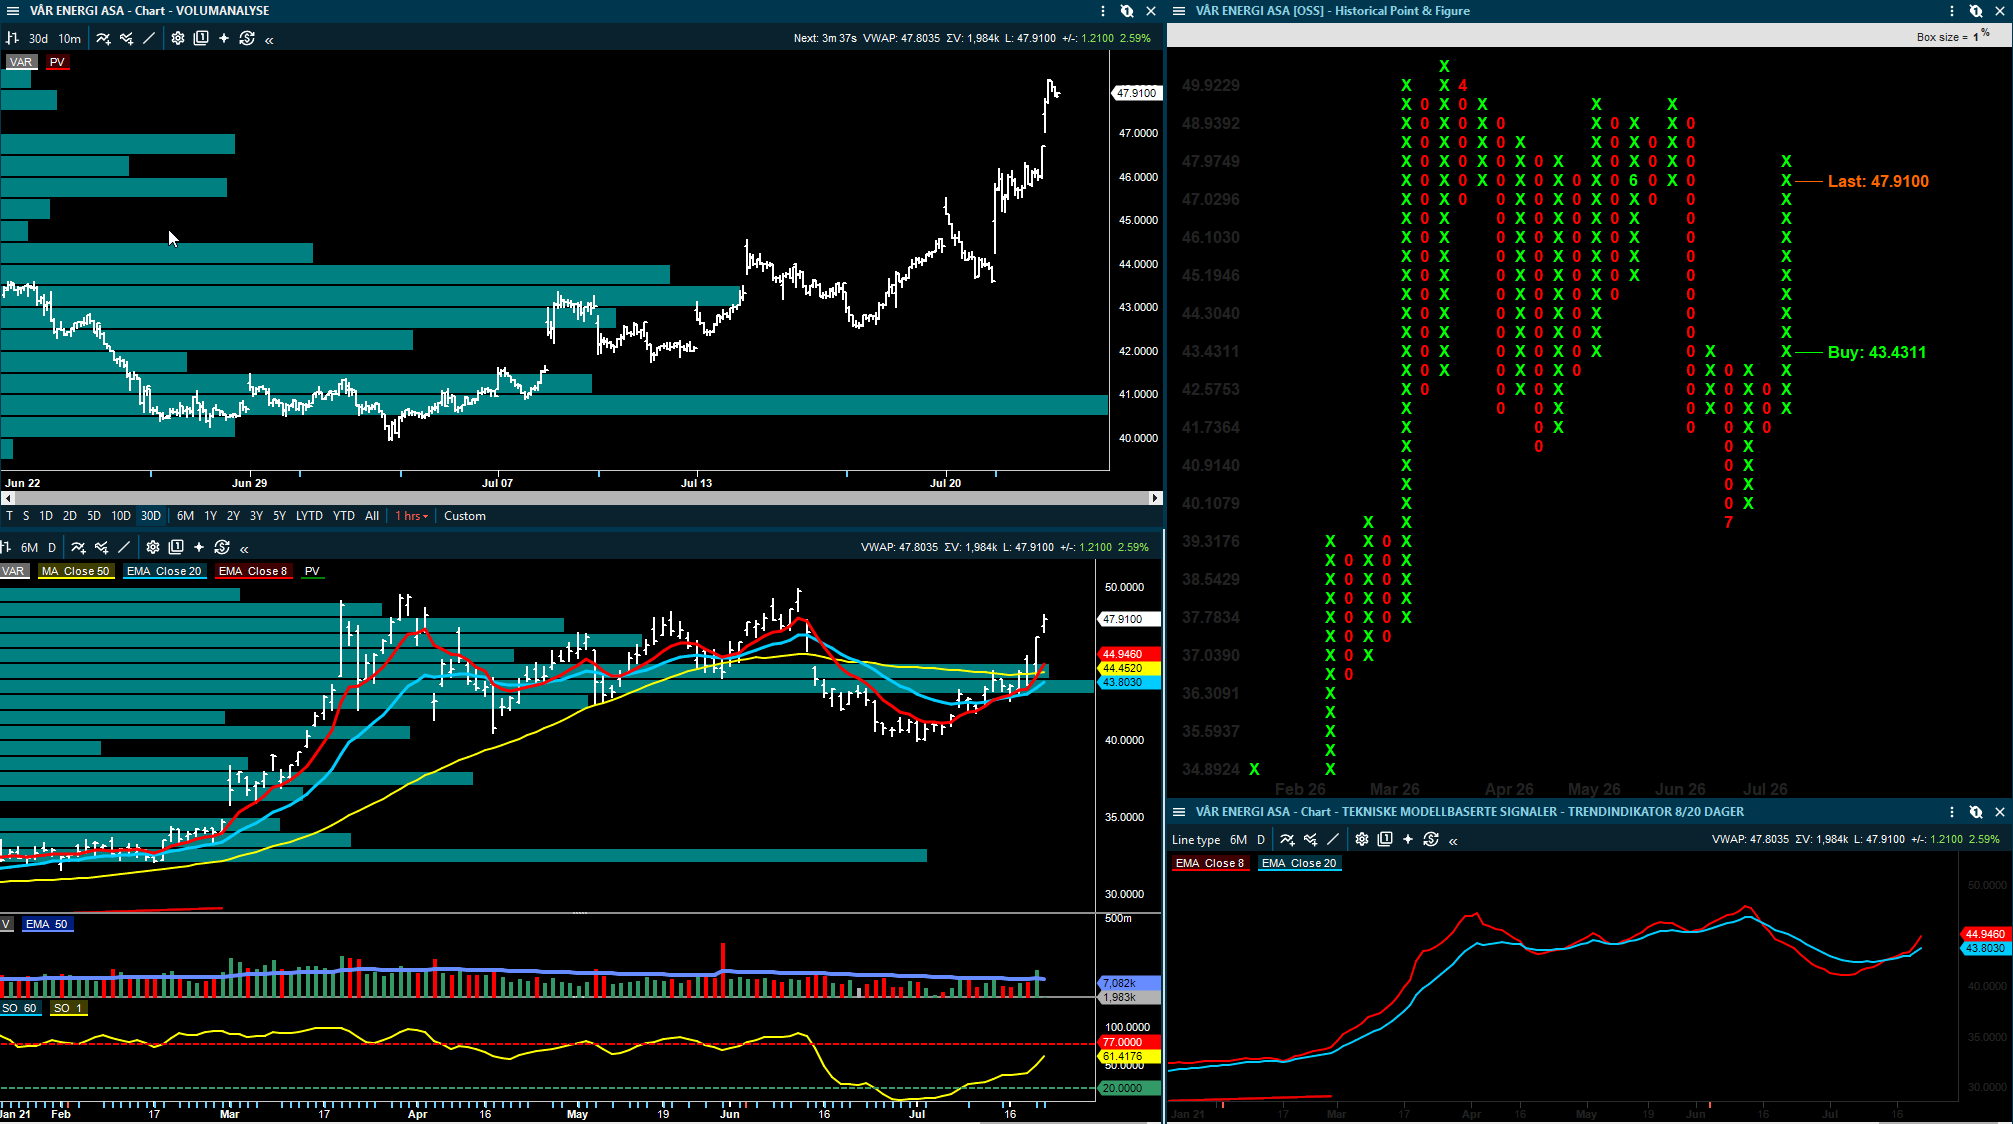Open more options of Point & Figure window

1952,11
